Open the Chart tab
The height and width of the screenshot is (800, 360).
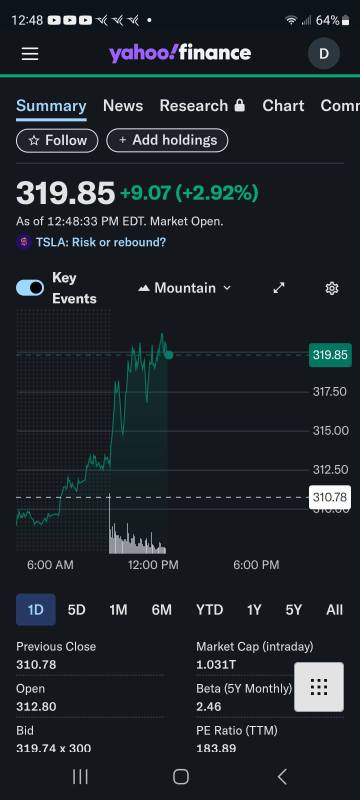point(283,106)
